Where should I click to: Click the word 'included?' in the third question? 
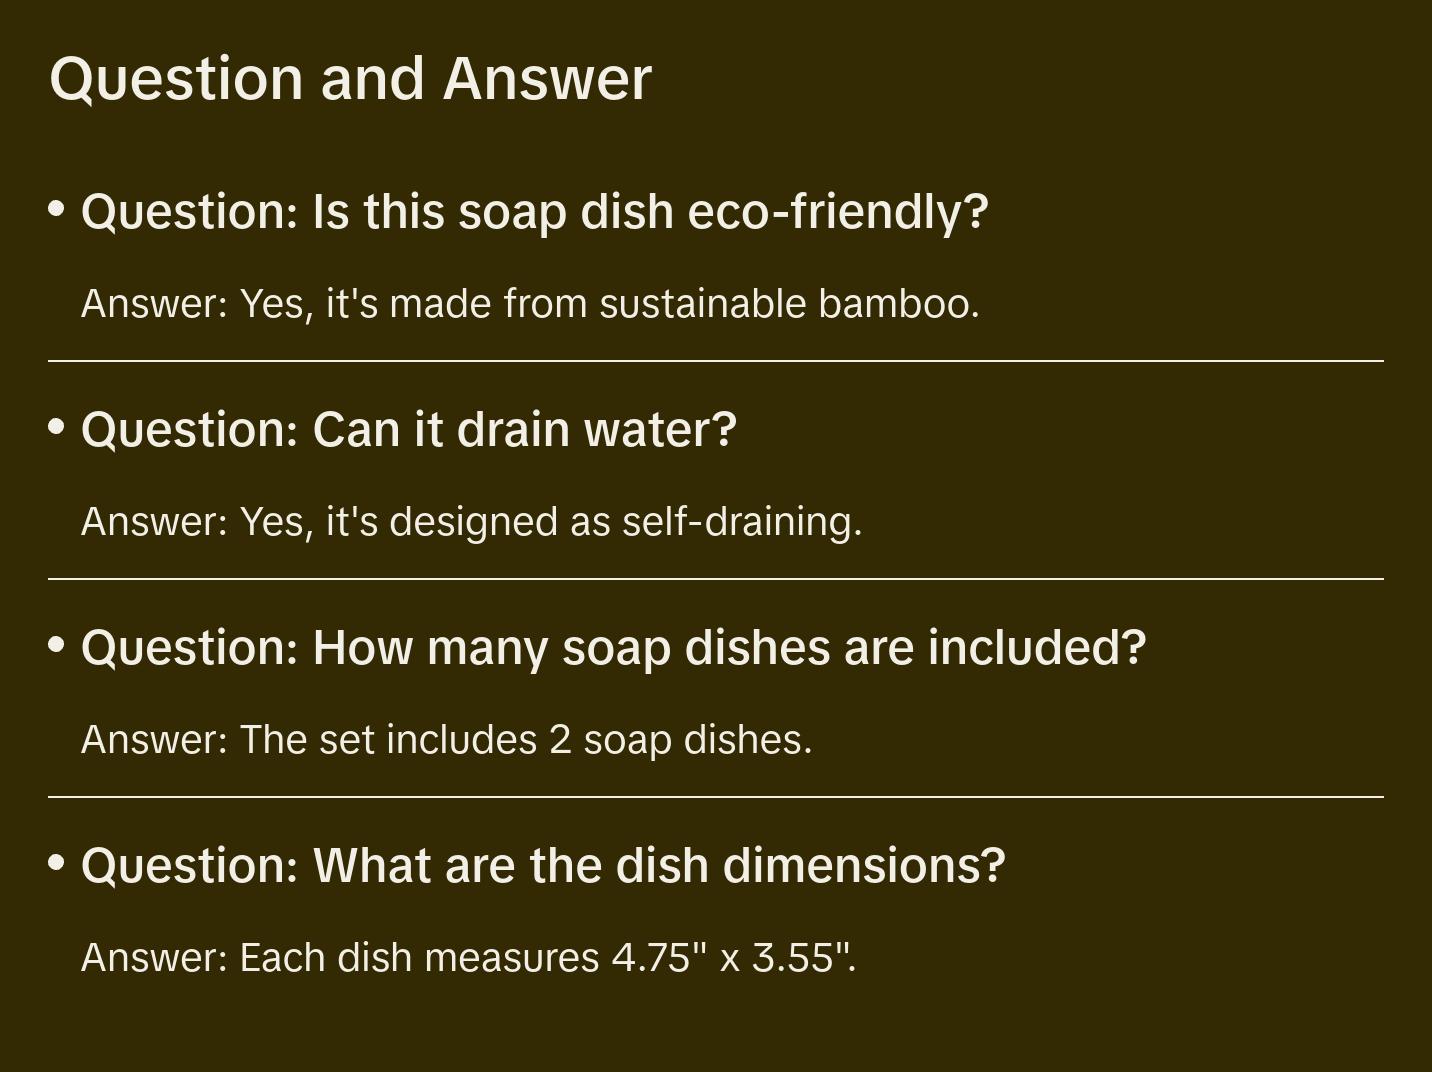(x=1037, y=647)
